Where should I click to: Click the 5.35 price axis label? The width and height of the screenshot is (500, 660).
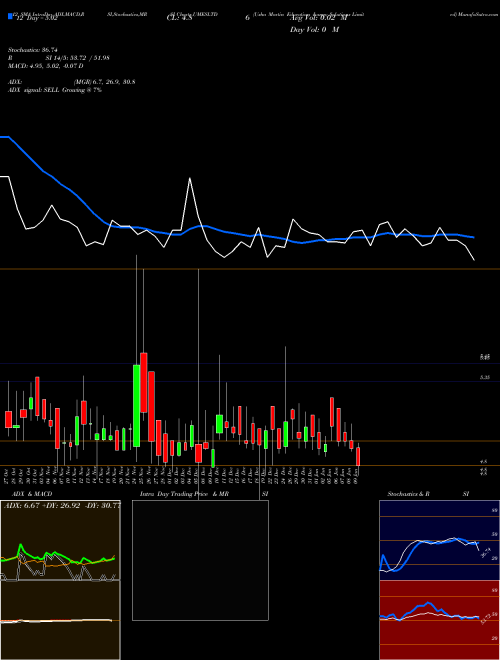point(484,378)
